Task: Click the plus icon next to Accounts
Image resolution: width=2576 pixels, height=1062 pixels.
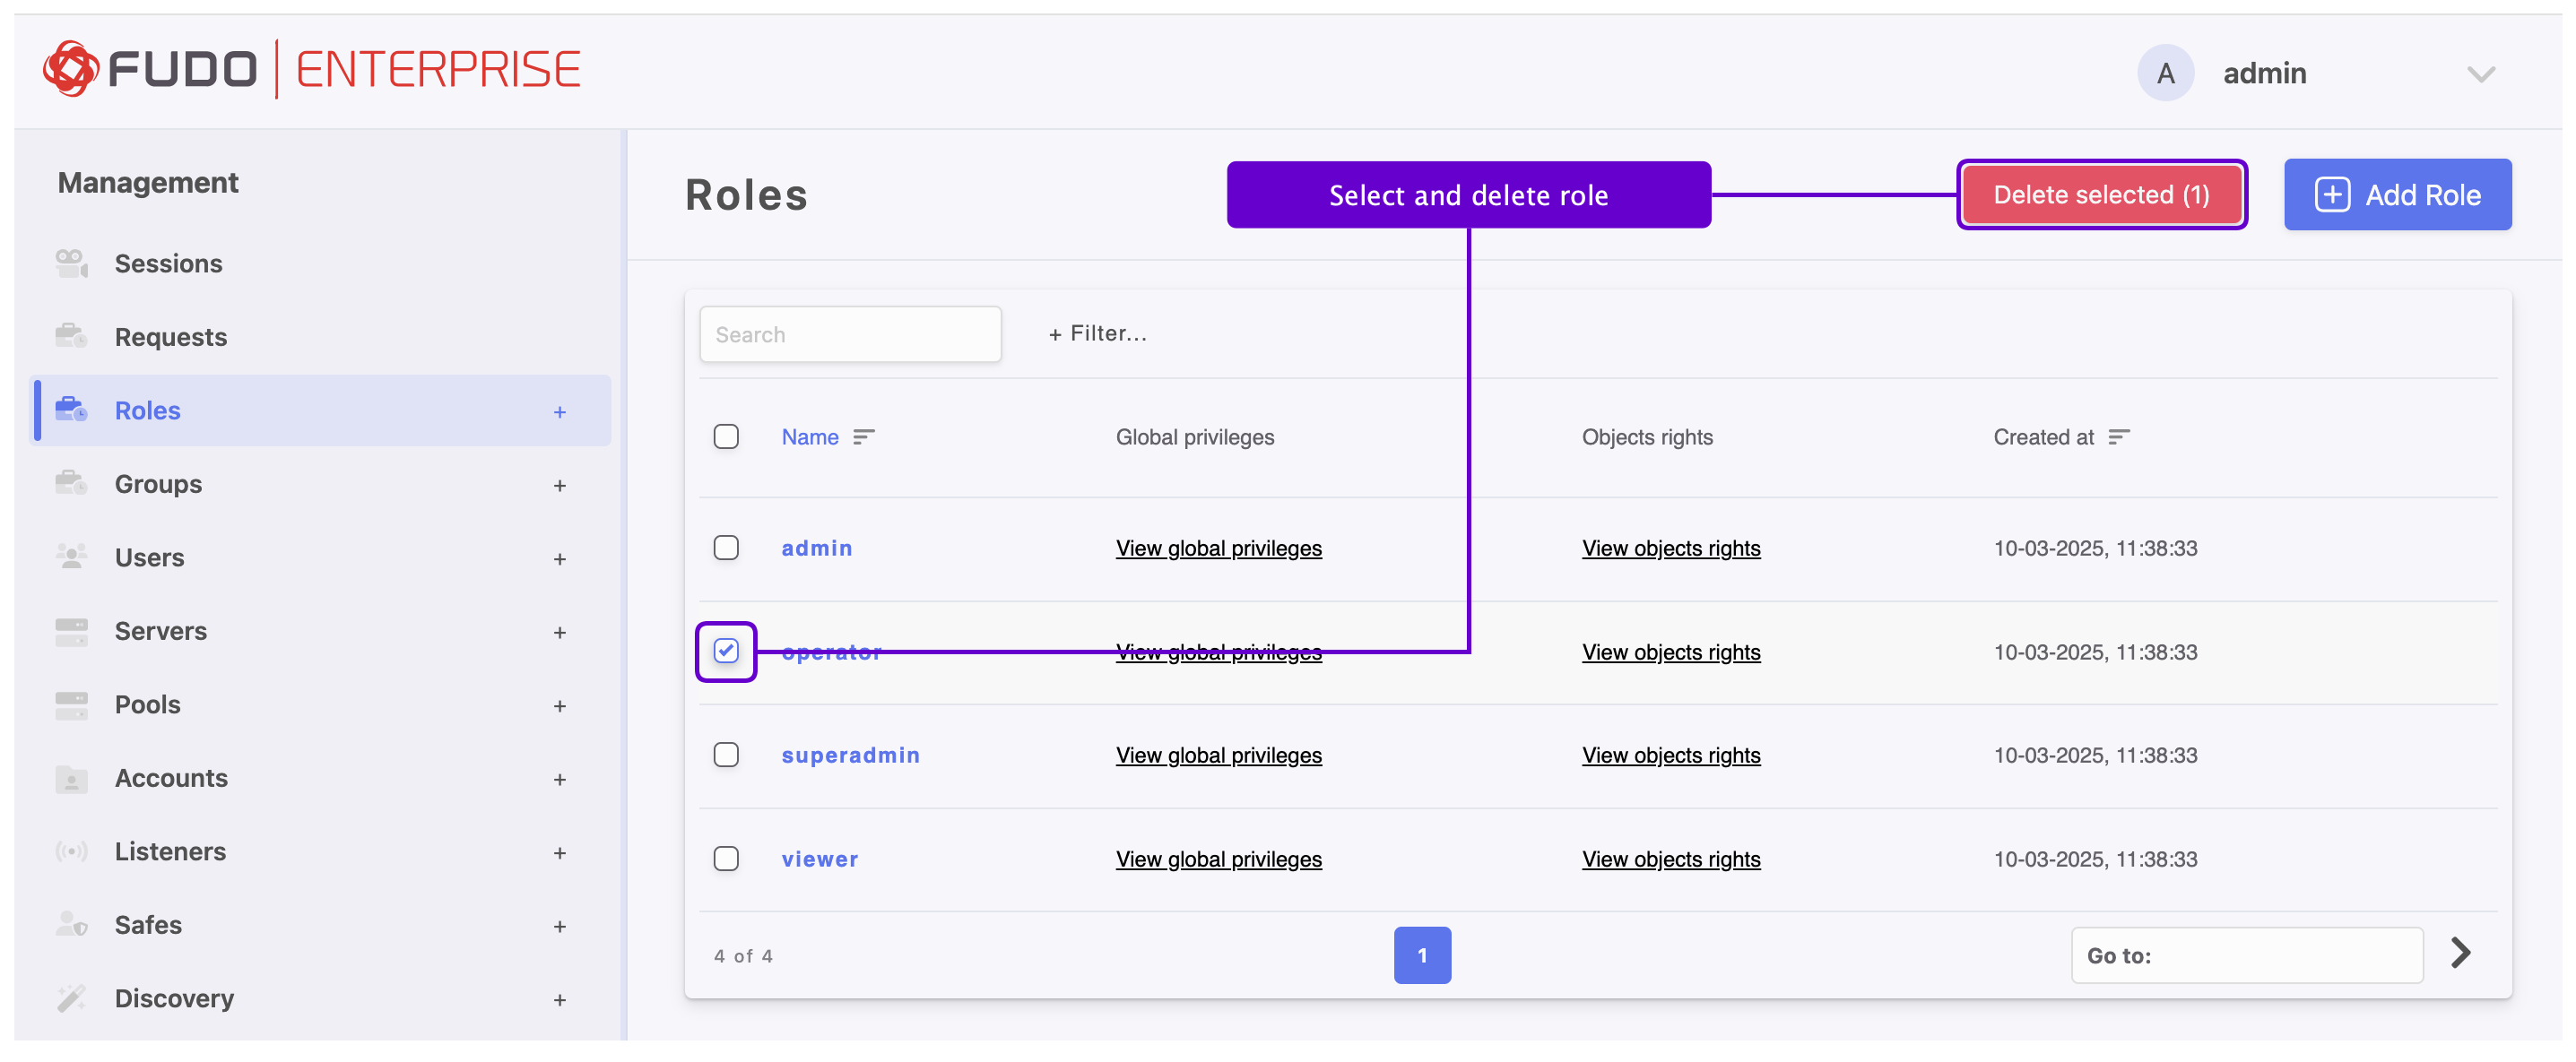Action: pyautogui.click(x=560, y=780)
